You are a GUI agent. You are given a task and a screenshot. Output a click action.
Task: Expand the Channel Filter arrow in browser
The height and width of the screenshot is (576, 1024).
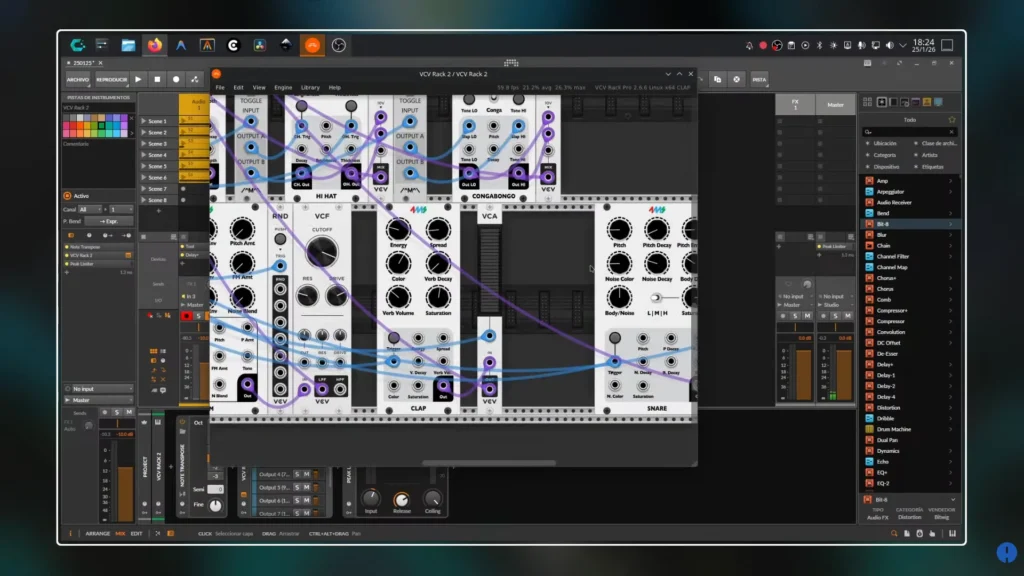coord(950,257)
